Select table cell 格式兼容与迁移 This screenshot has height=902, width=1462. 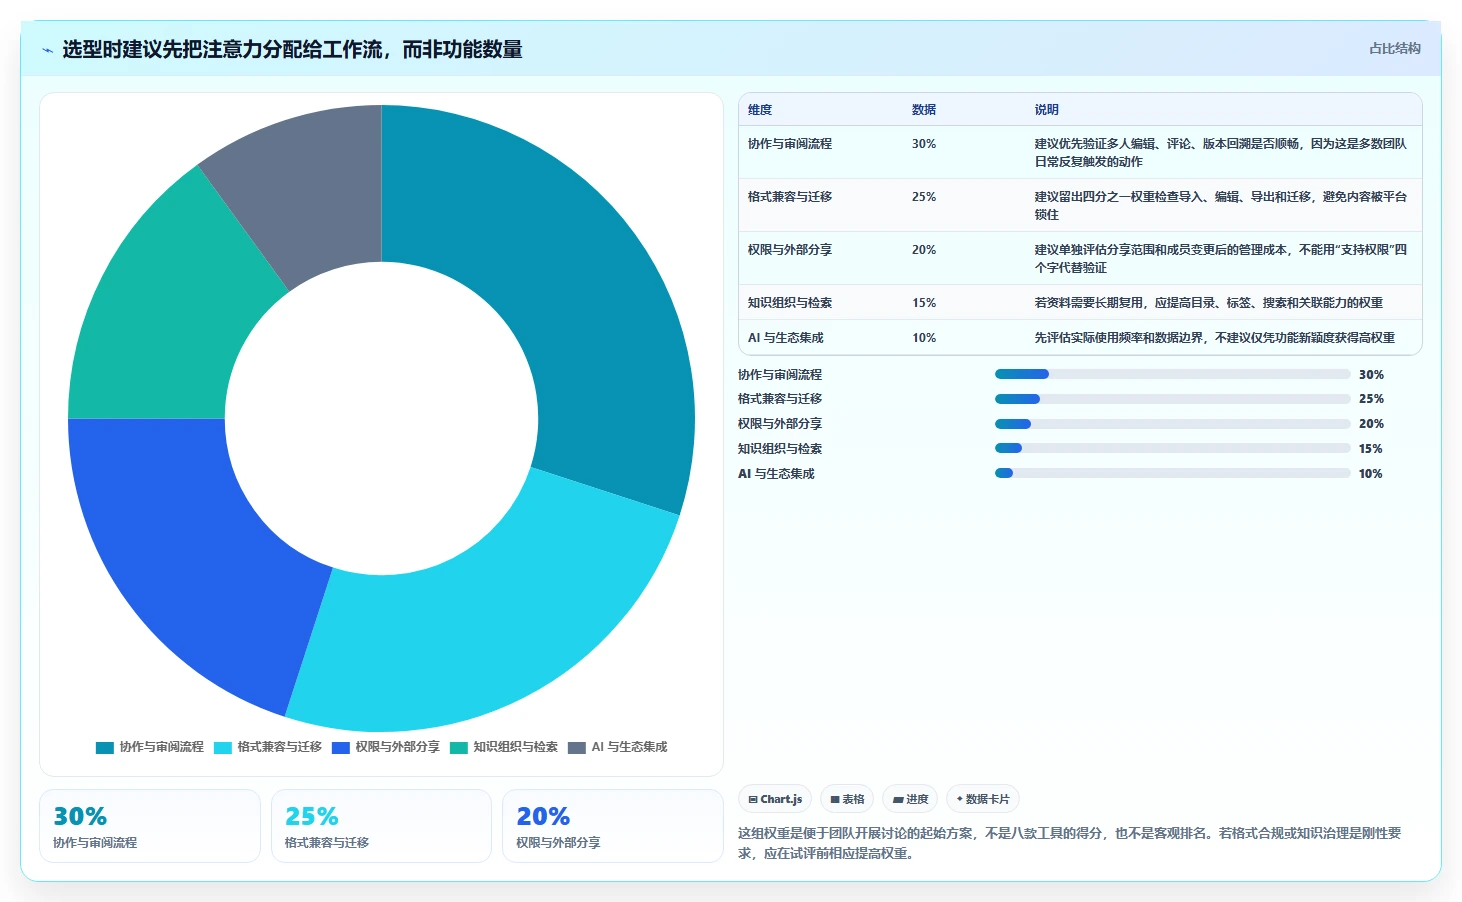click(x=790, y=197)
